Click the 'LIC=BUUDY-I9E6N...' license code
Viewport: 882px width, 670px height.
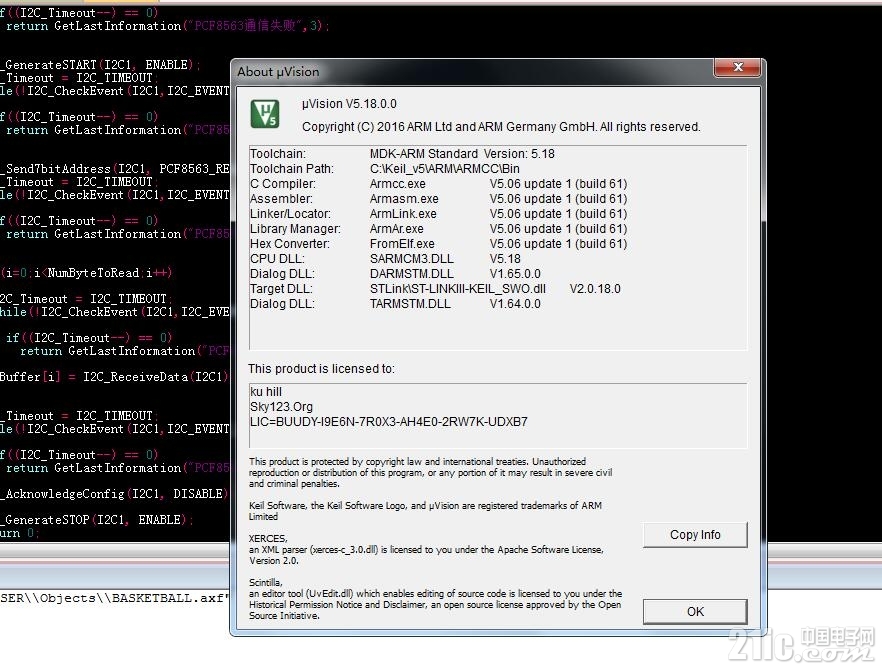(x=389, y=422)
